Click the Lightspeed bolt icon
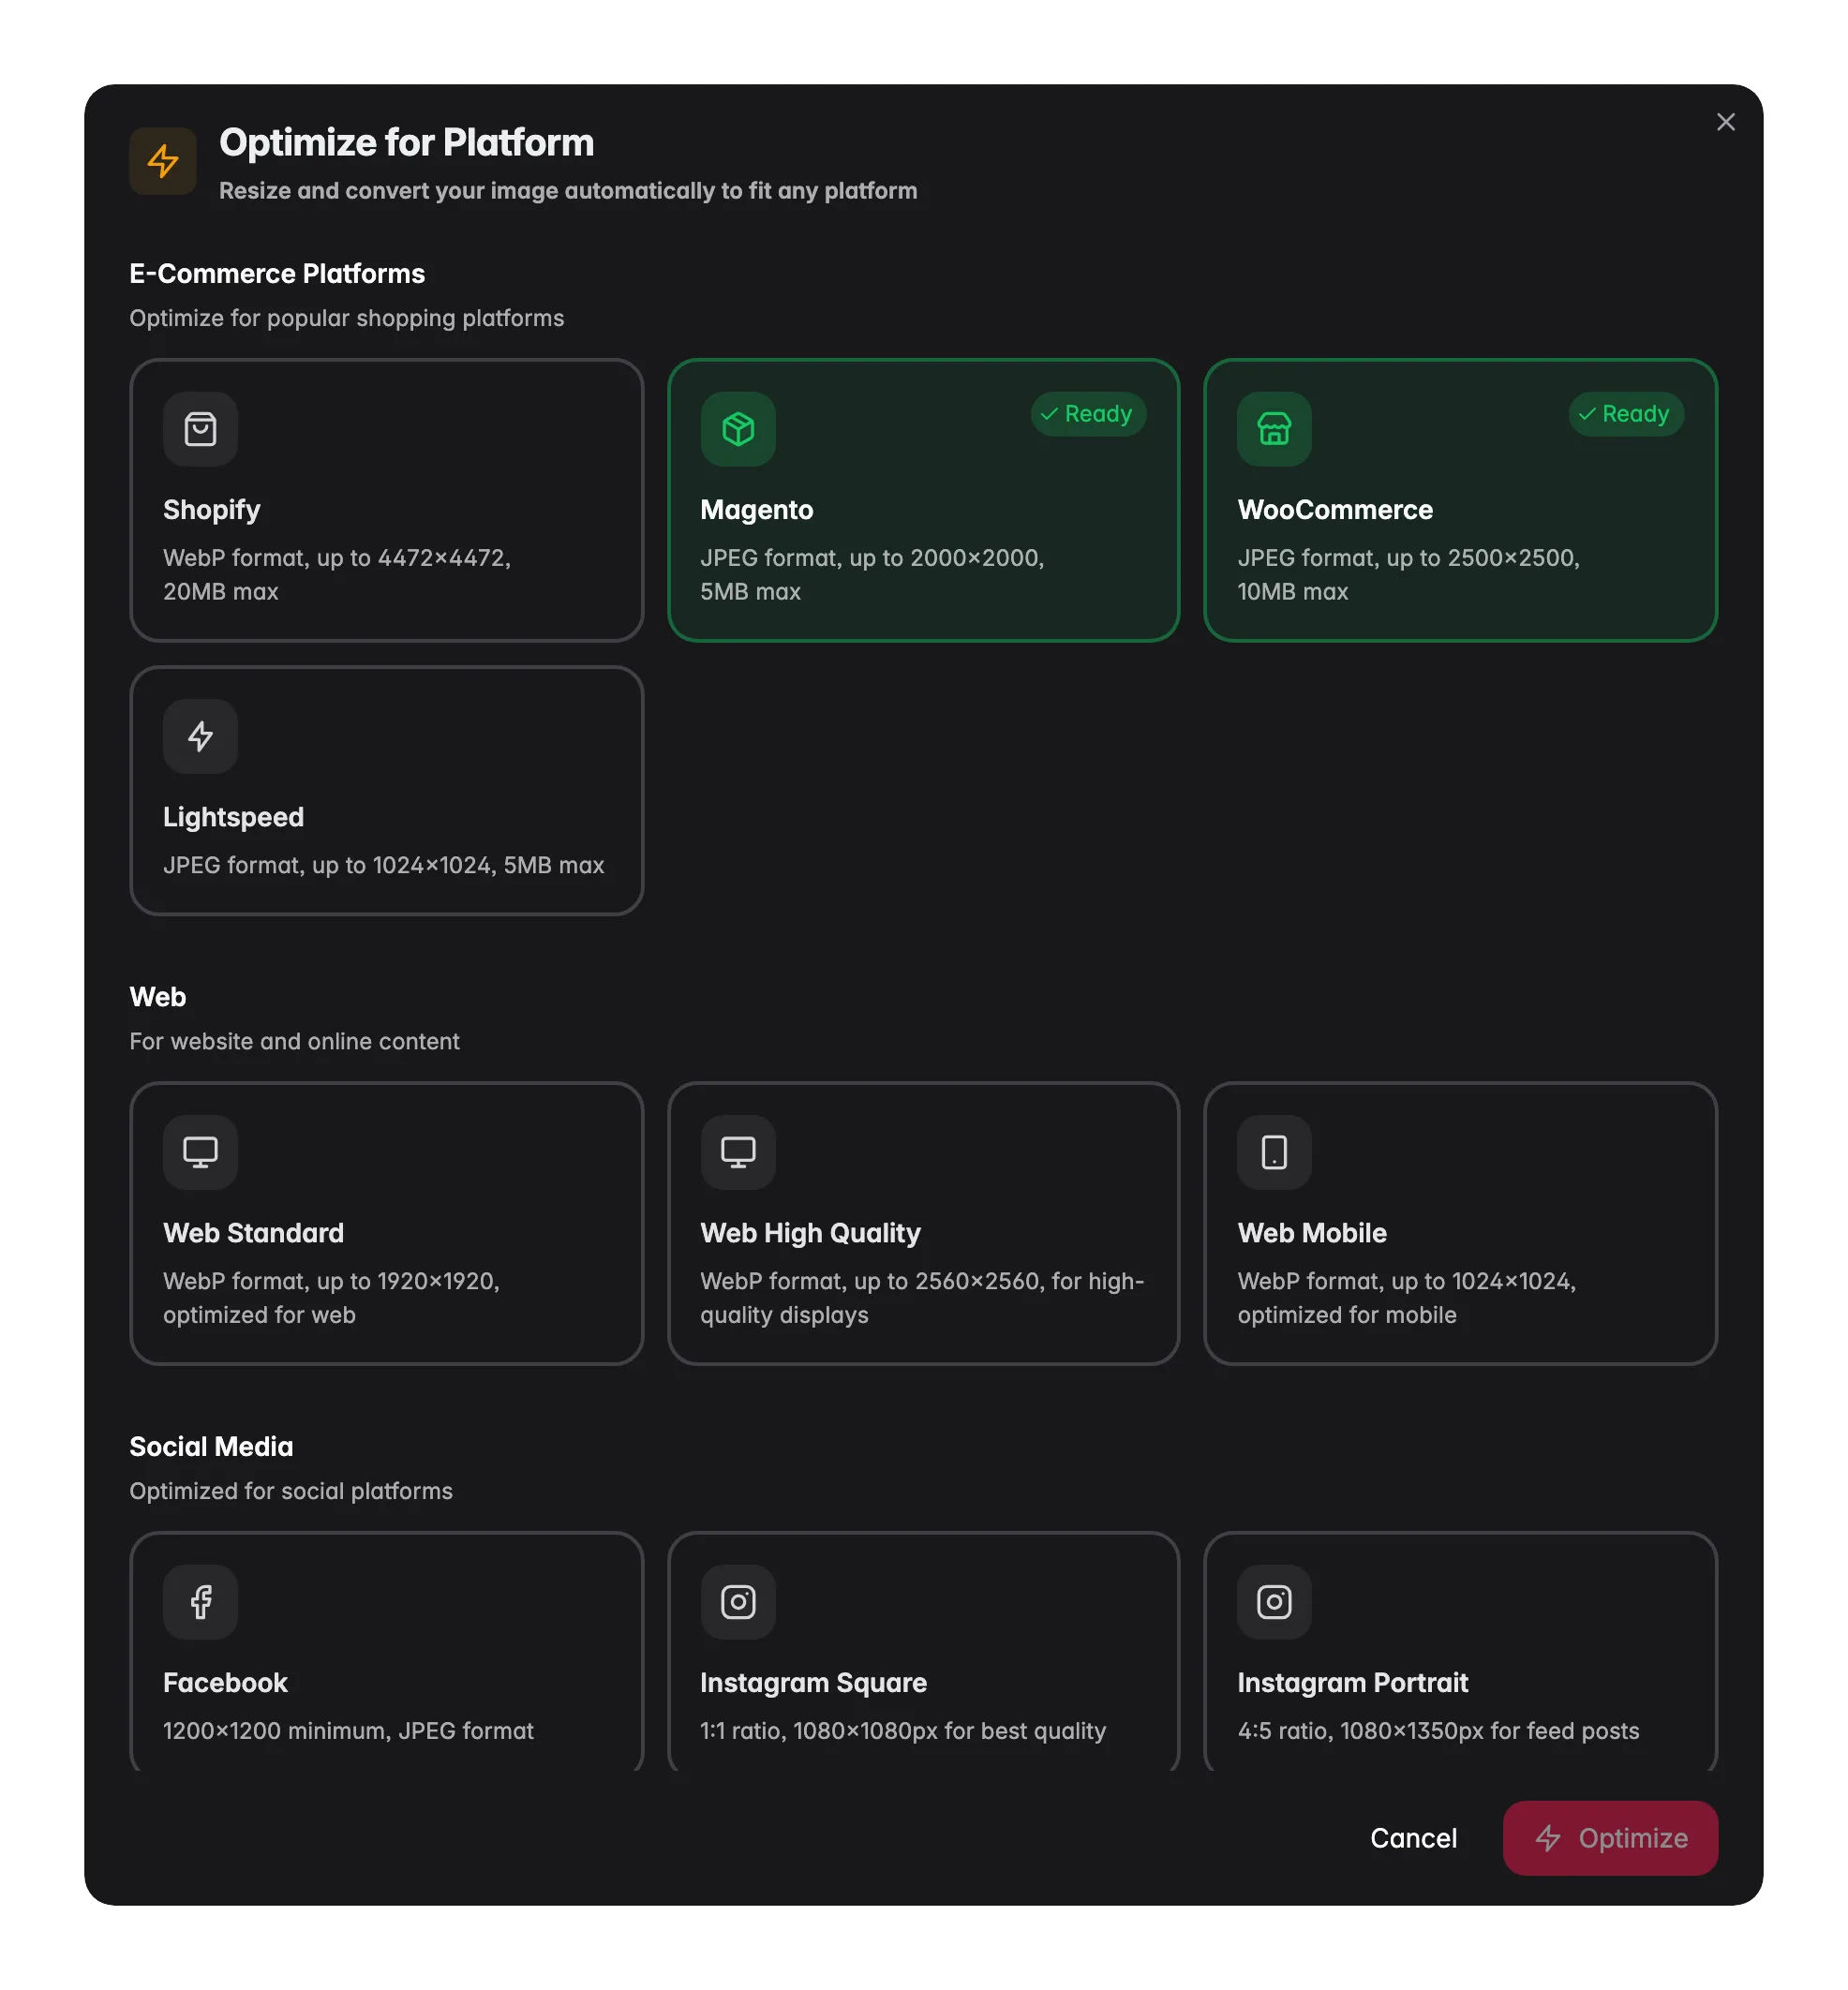This screenshot has width=1848, height=1990. point(200,736)
